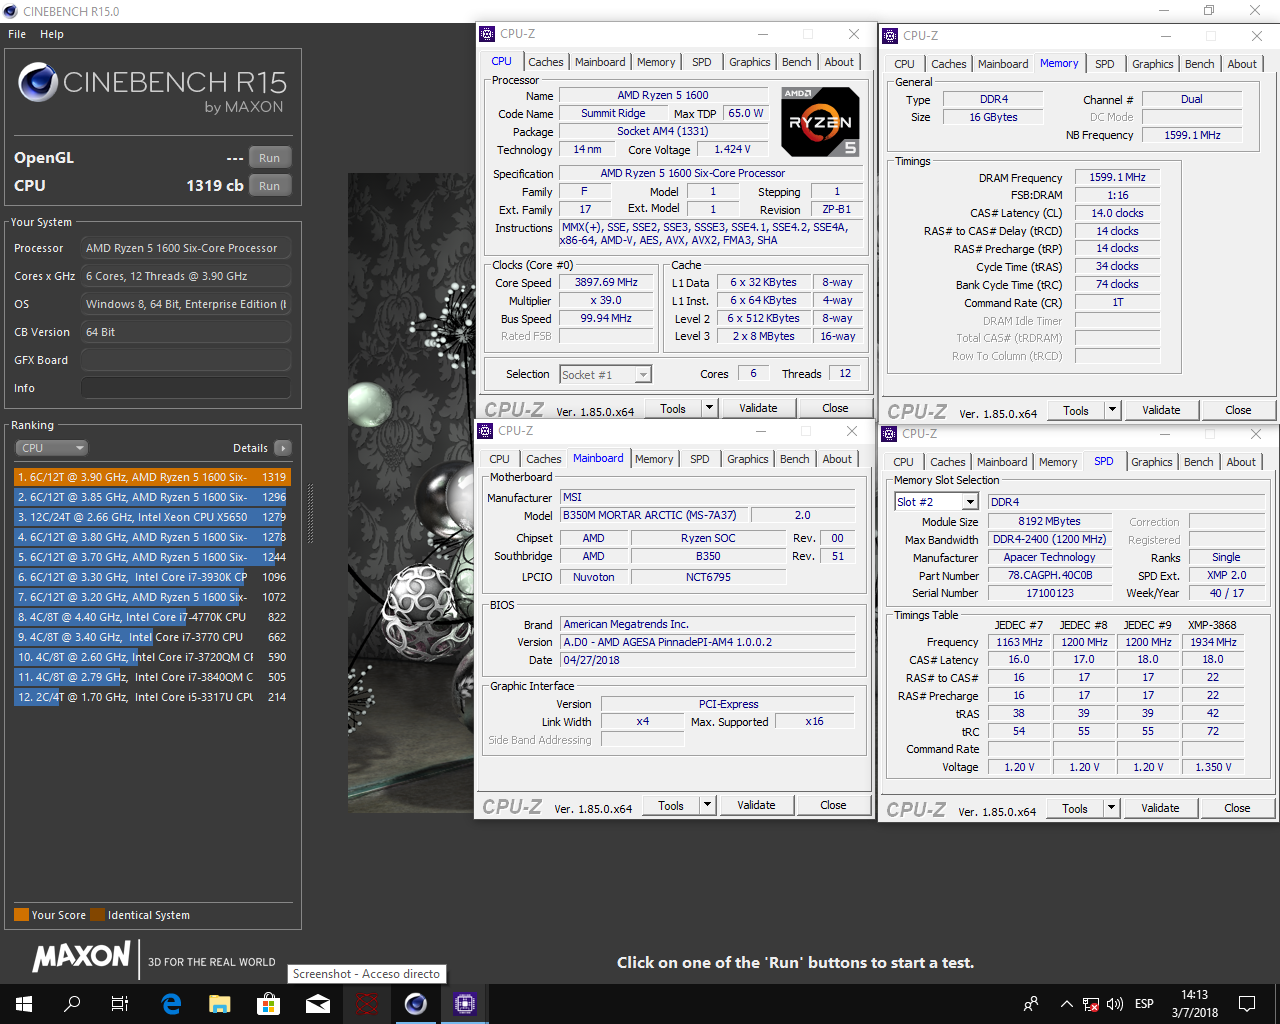Click the ESP language indicator
1280x1024 pixels.
coord(1144,1004)
